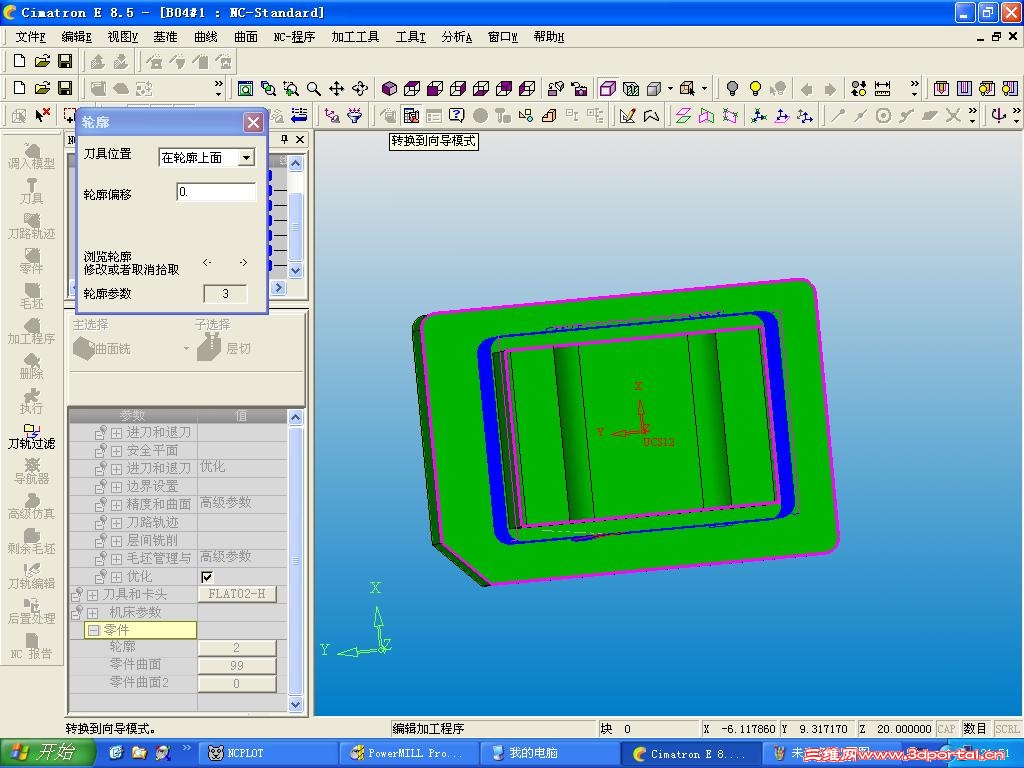Toggle lock icon beside 刀具和卡头 row

77,594
